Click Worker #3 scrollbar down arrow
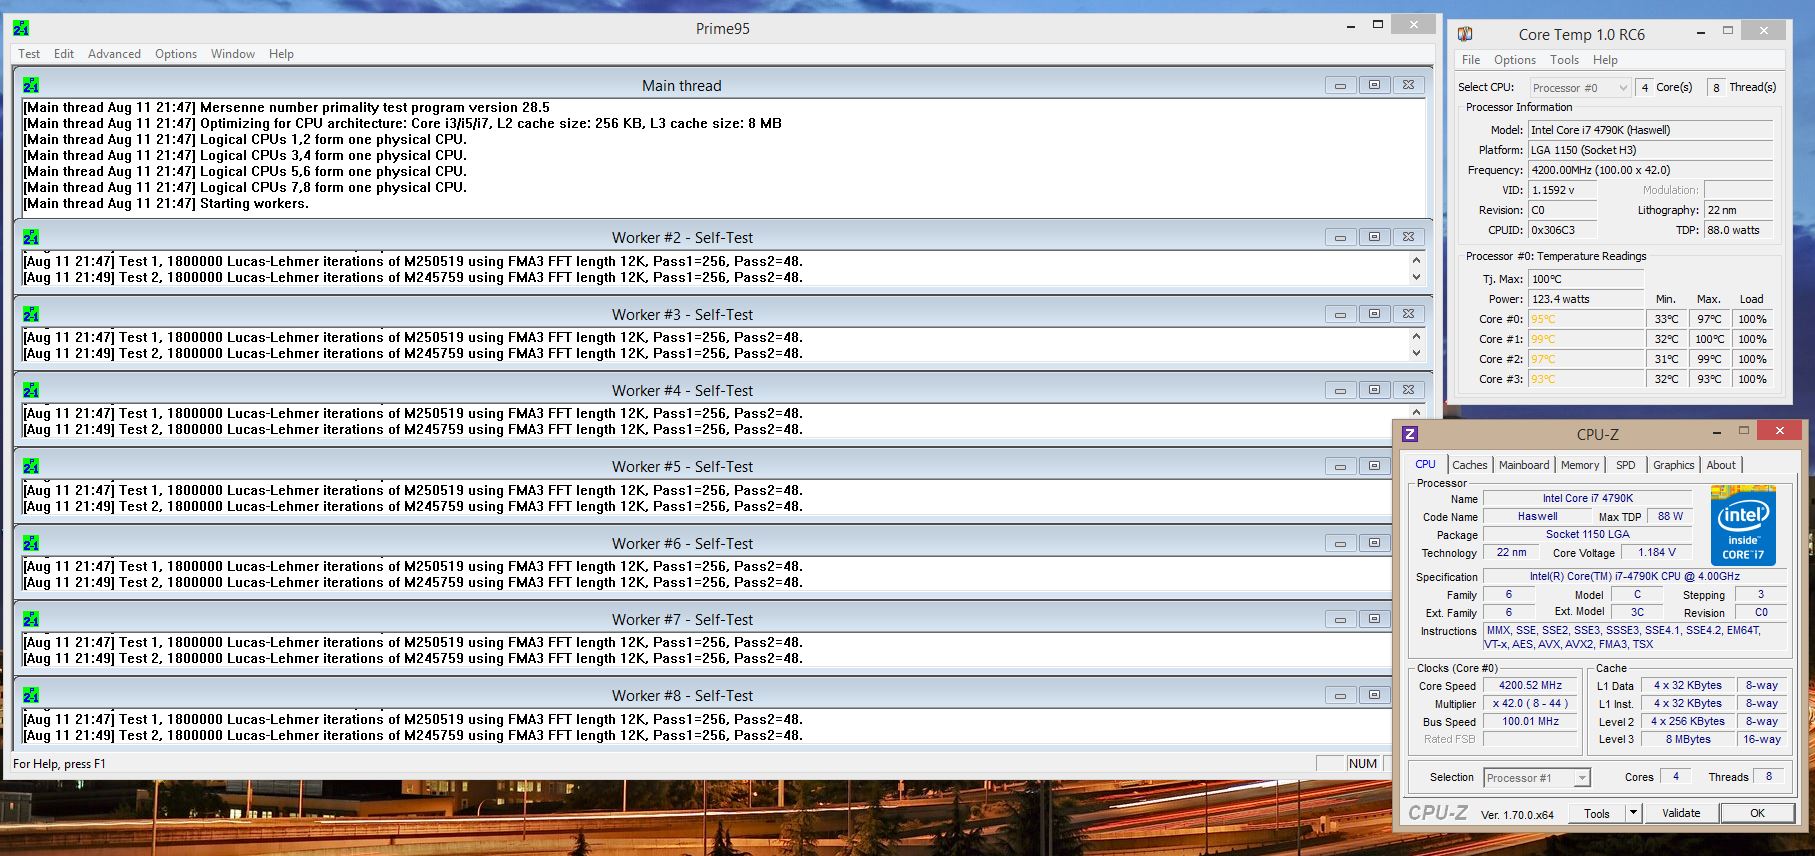 pos(1416,353)
